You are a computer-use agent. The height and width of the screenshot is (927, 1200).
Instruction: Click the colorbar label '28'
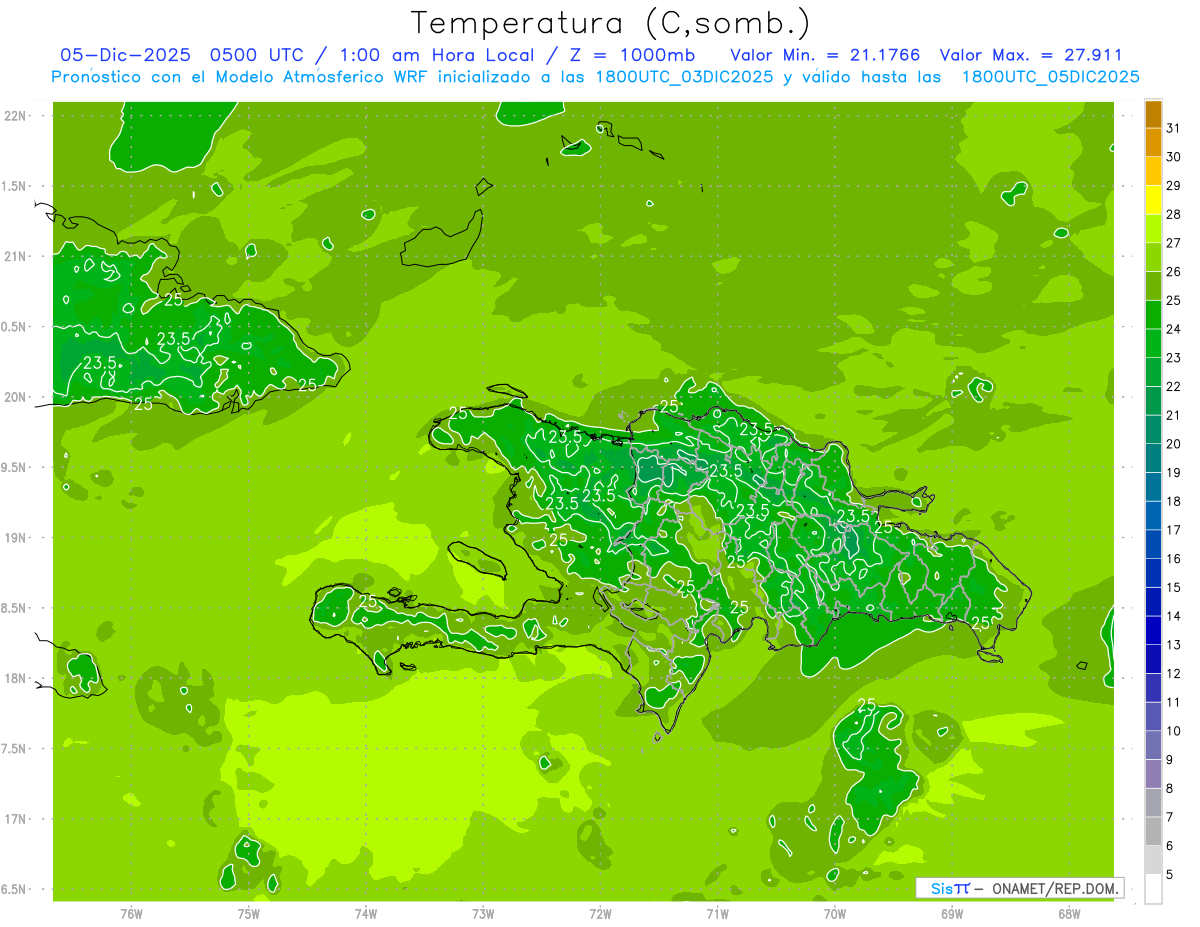point(1173,214)
